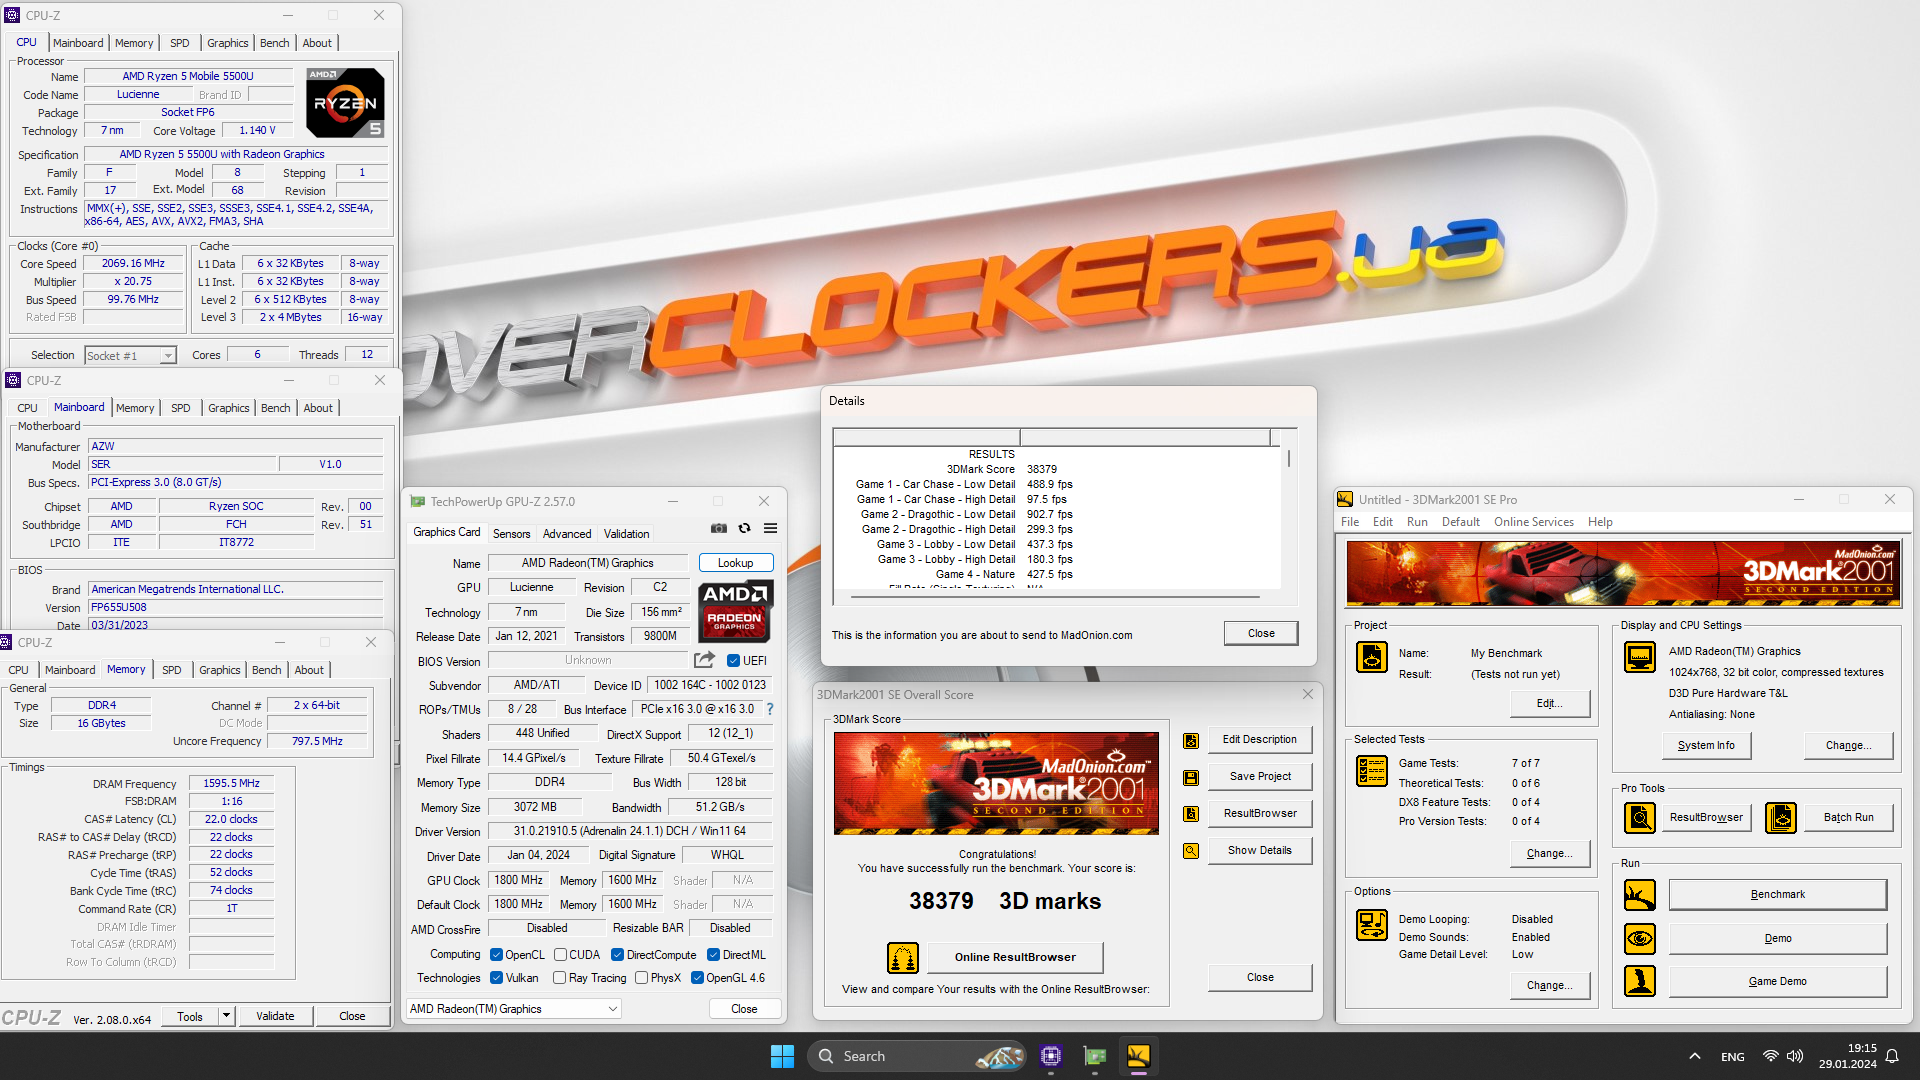Toggle the Vulkan checkbox
This screenshot has width=1920, height=1080.
(496, 978)
